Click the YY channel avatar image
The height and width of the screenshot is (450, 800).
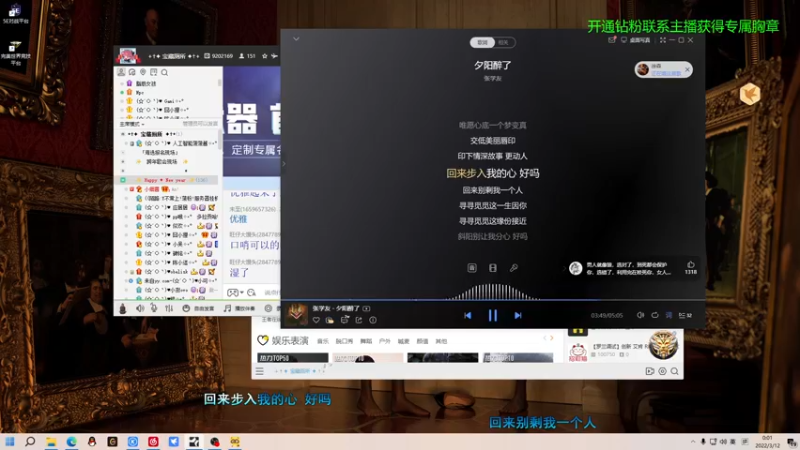click(128, 56)
